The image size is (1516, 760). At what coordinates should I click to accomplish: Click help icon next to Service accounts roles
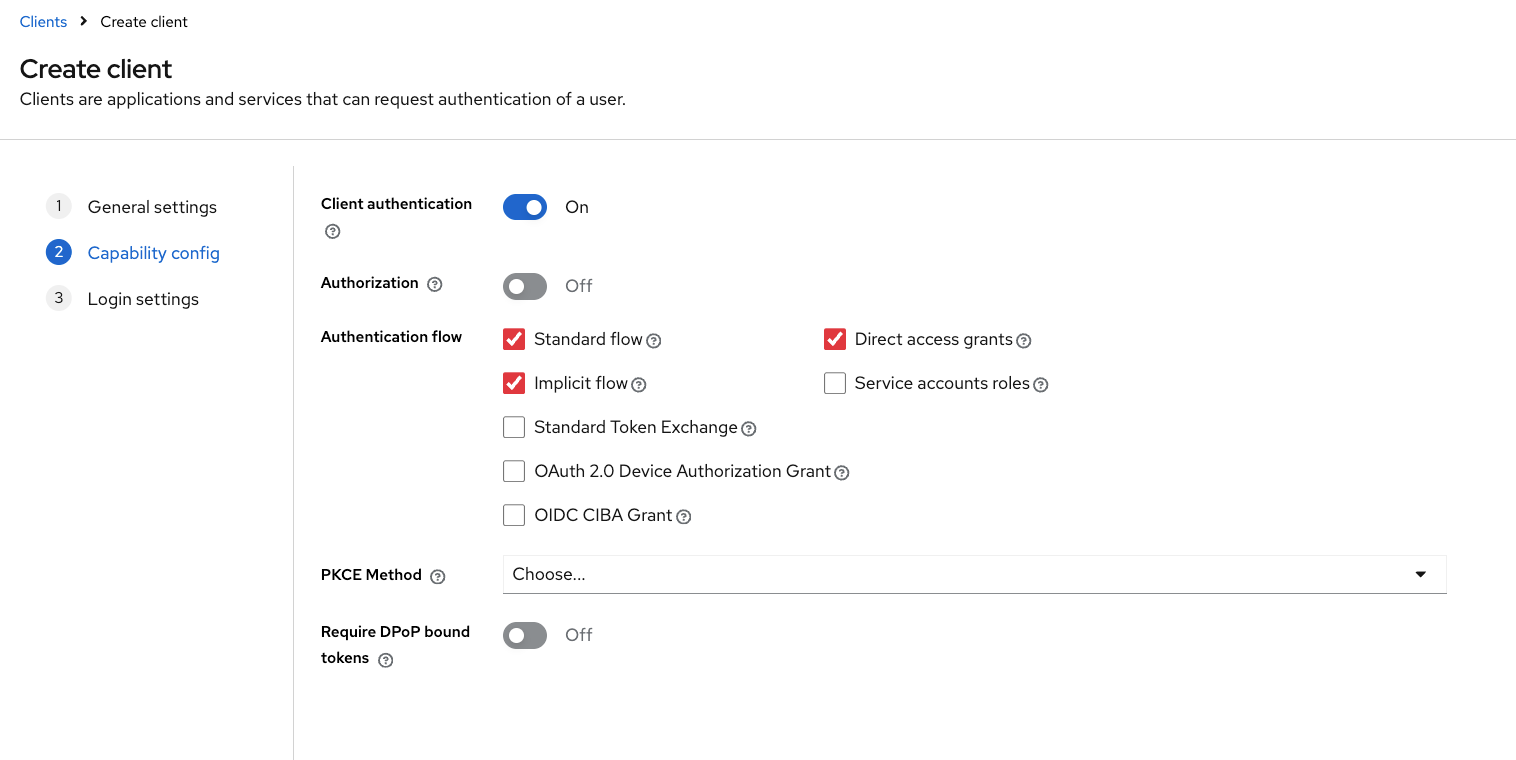[1041, 385]
